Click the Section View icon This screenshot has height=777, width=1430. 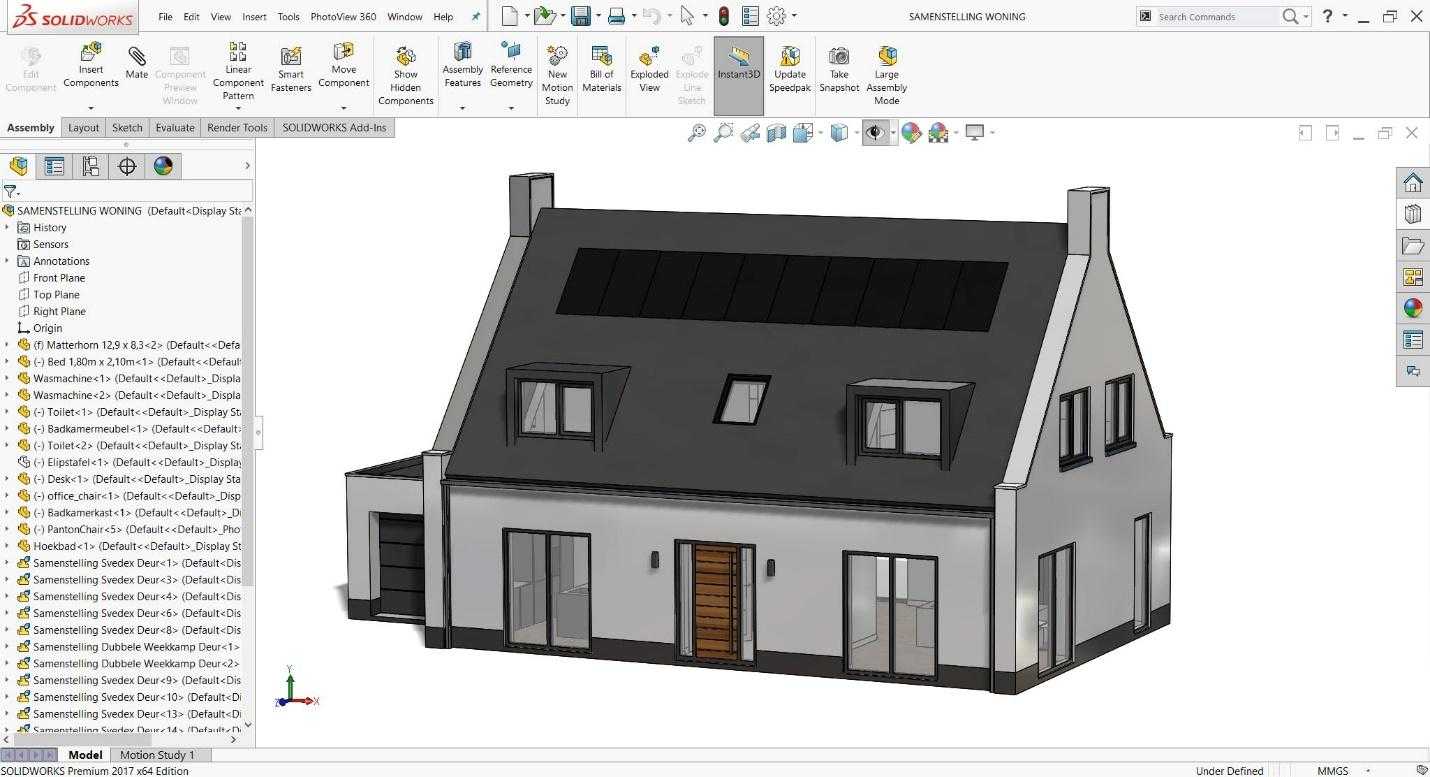coord(776,132)
